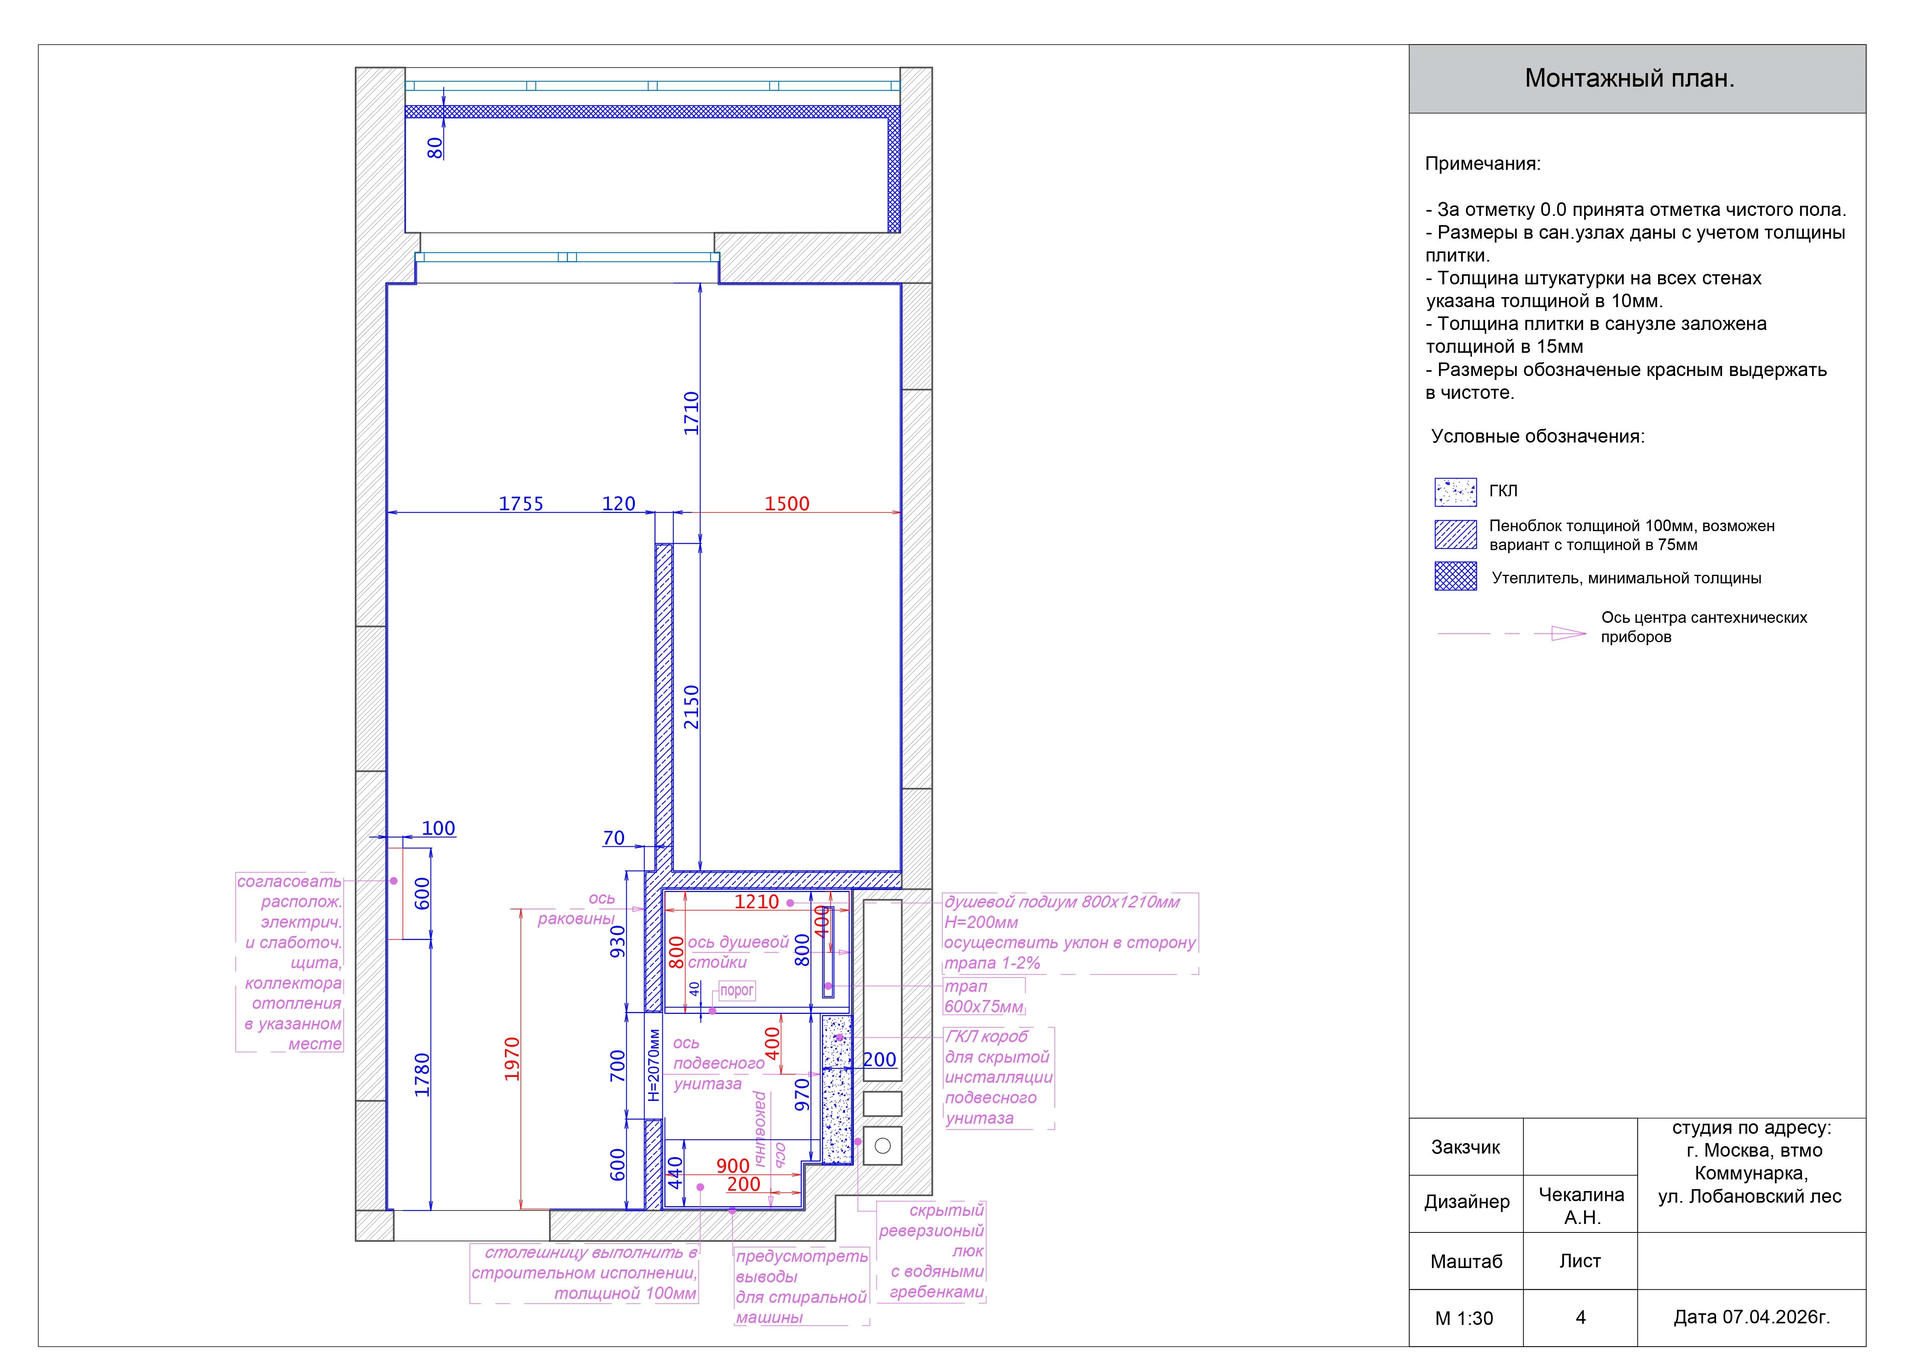Image resolution: width=1920 pixels, height=1357 pixels.
Task: Click the Пеноблок diagonal hatch legend symbol
Action: [1455, 534]
